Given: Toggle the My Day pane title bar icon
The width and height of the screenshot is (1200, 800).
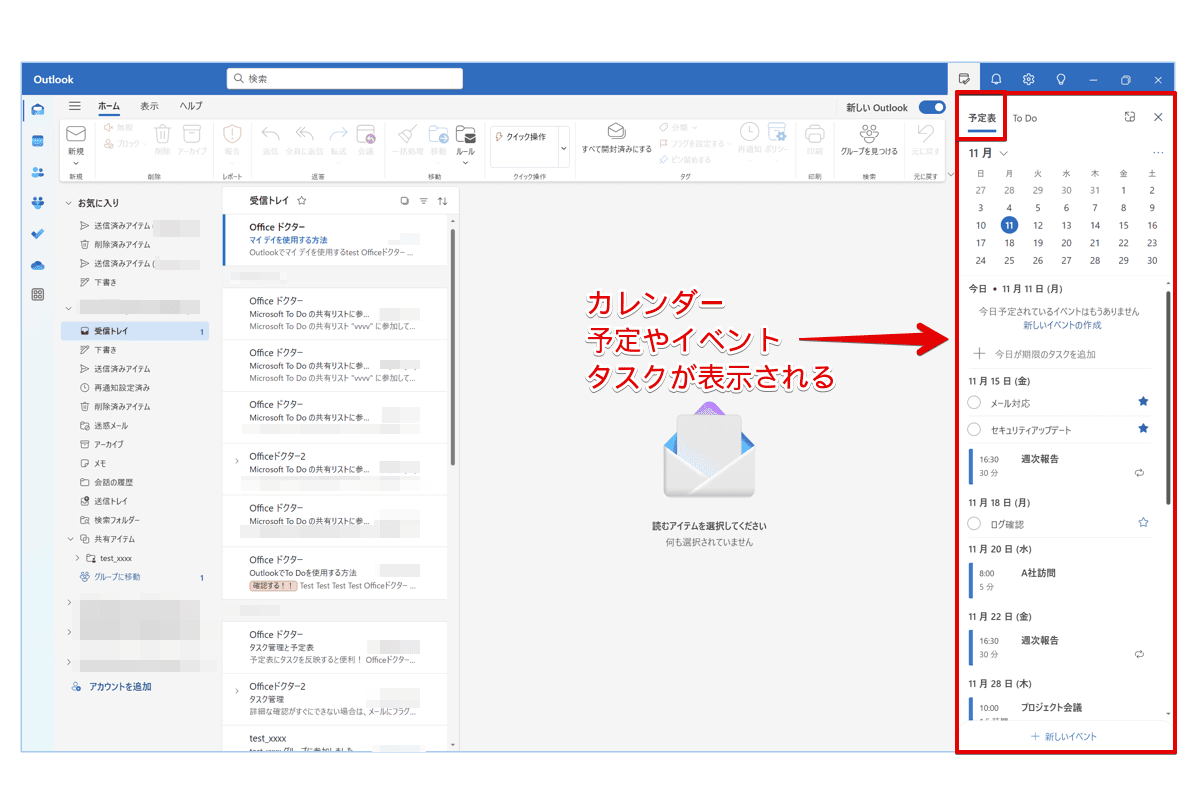Looking at the screenshot, I should click(x=964, y=79).
